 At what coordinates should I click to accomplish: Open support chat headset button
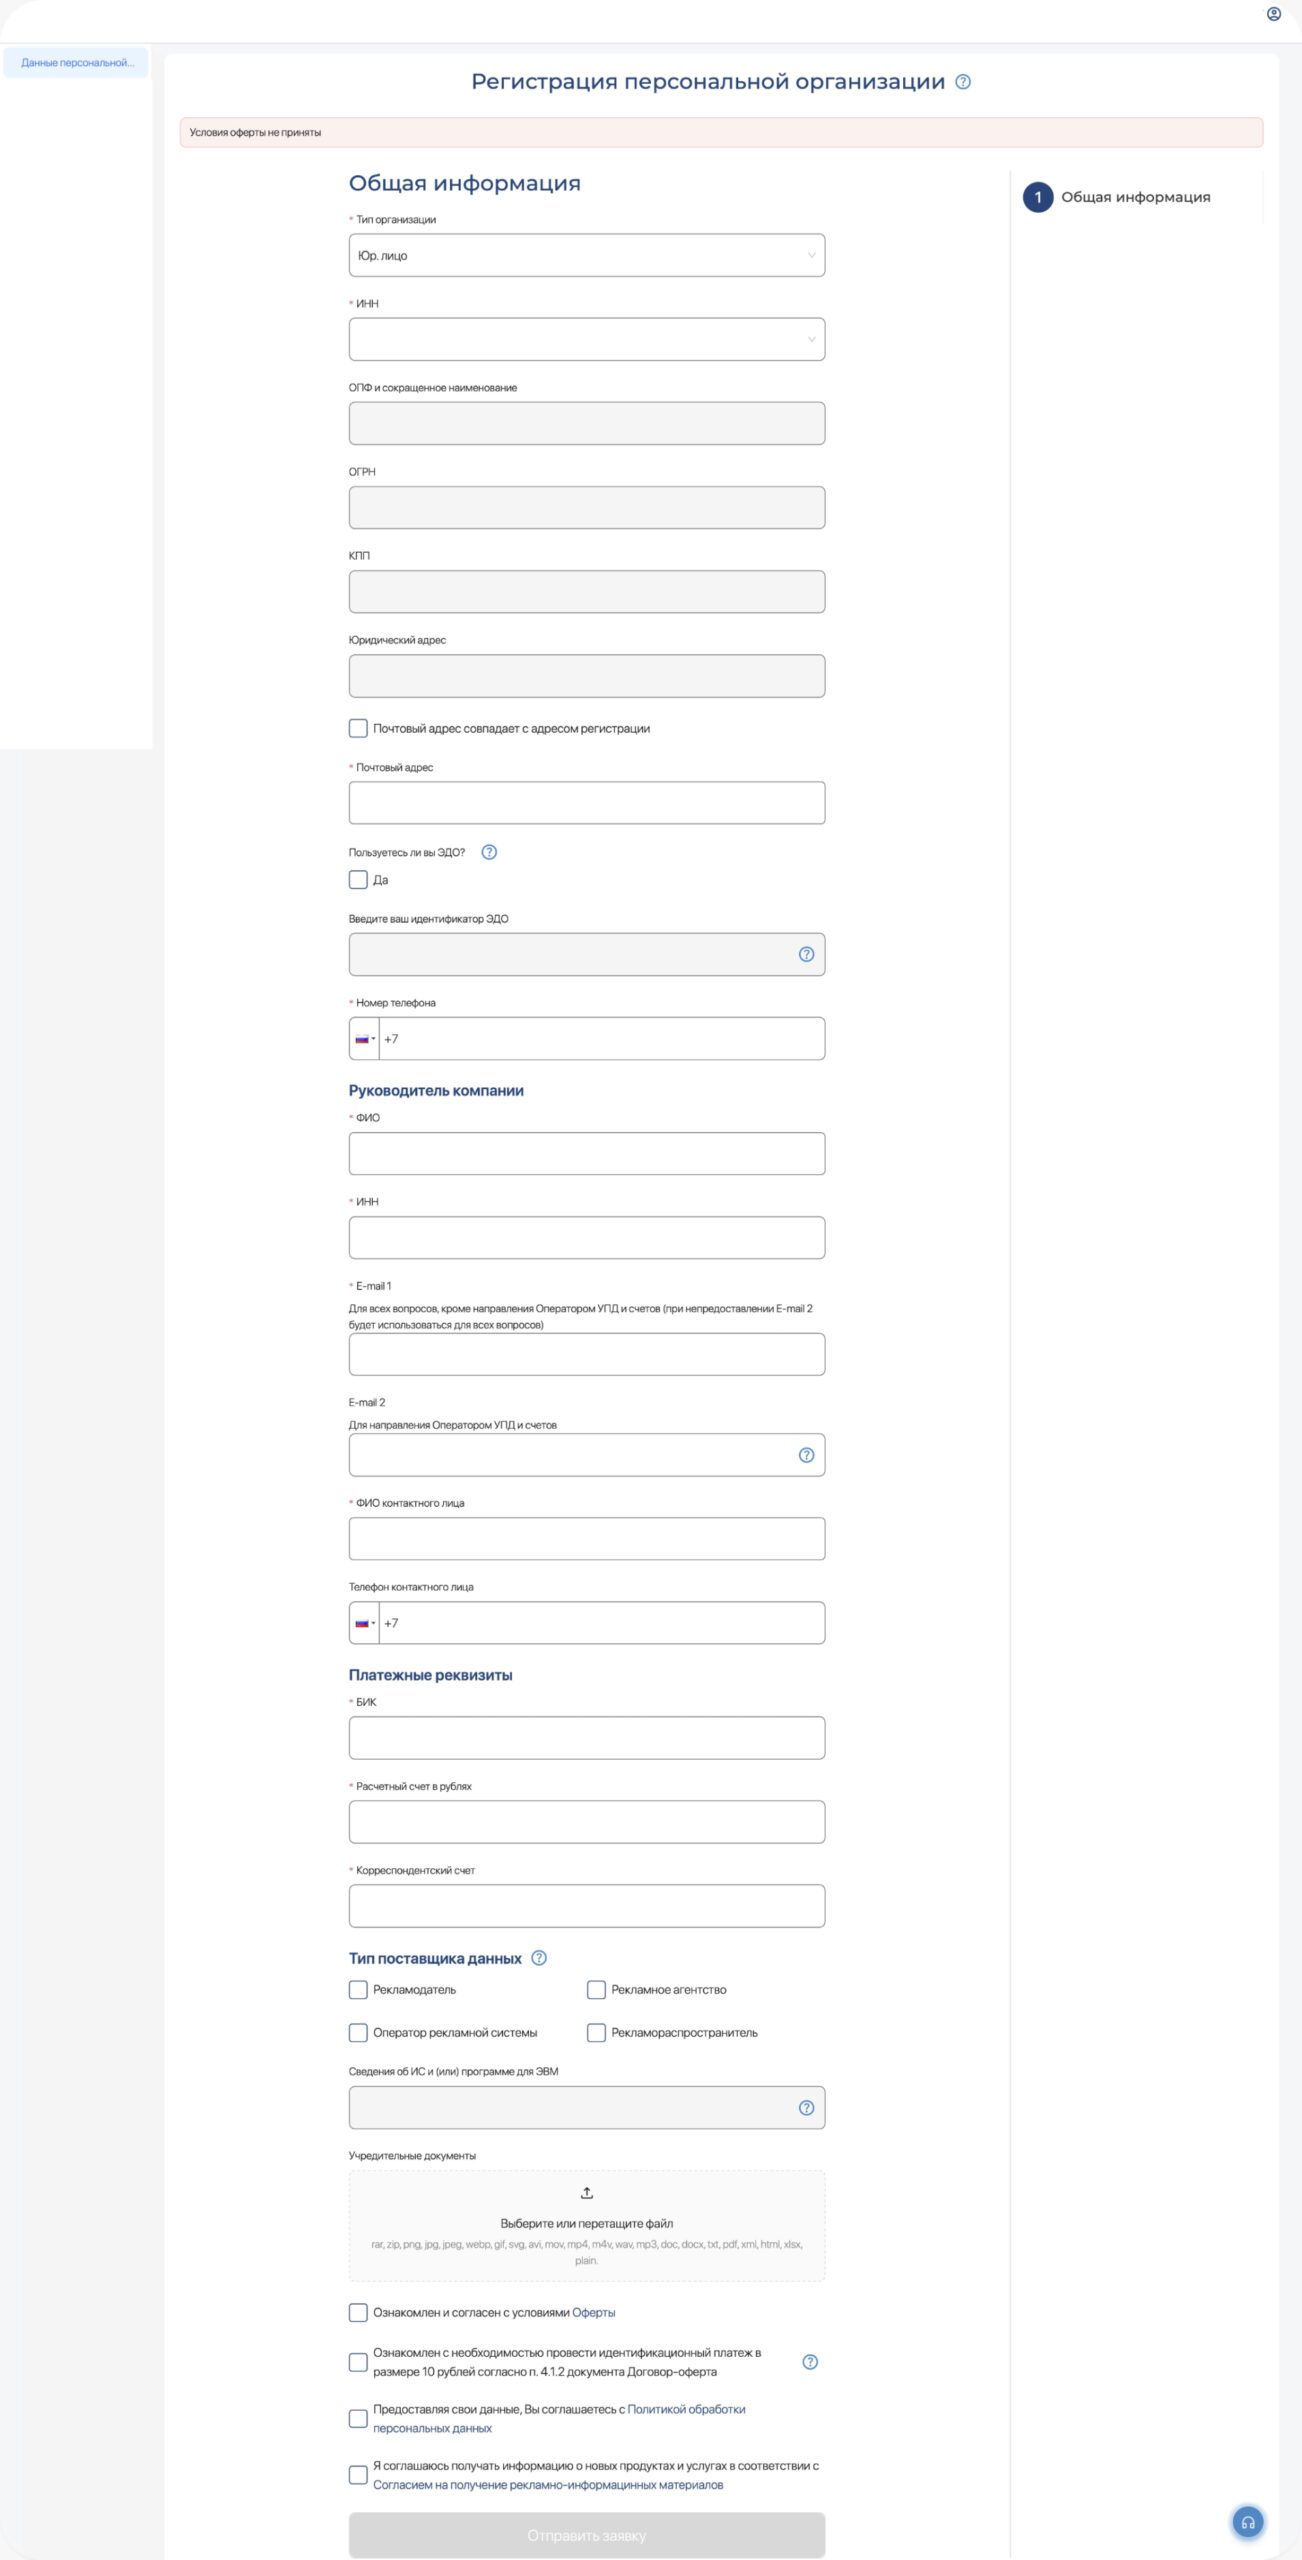click(1247, 2522)
